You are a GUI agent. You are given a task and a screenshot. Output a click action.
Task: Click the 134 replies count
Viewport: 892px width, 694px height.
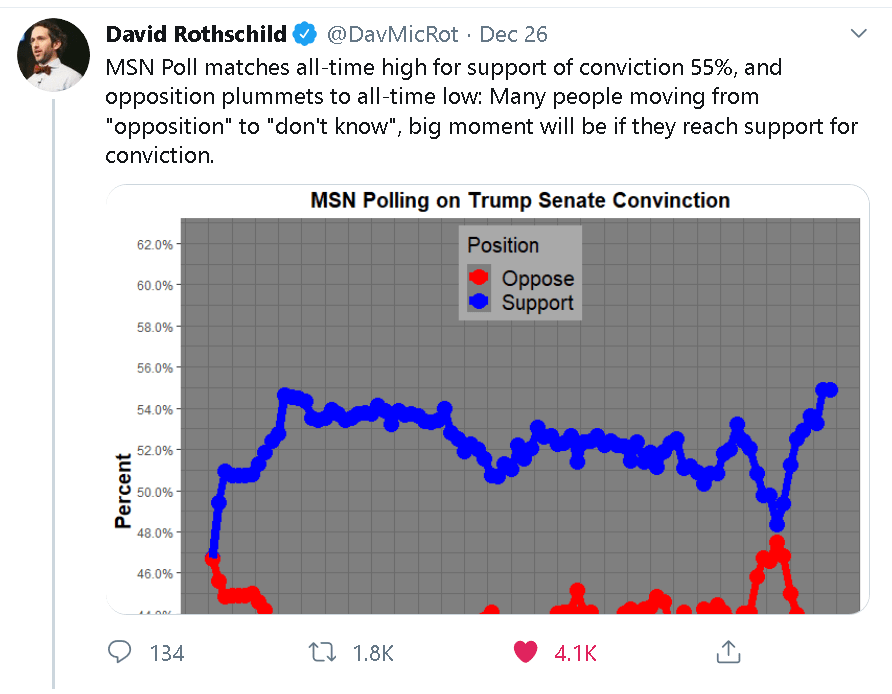(x=167, y=653)
